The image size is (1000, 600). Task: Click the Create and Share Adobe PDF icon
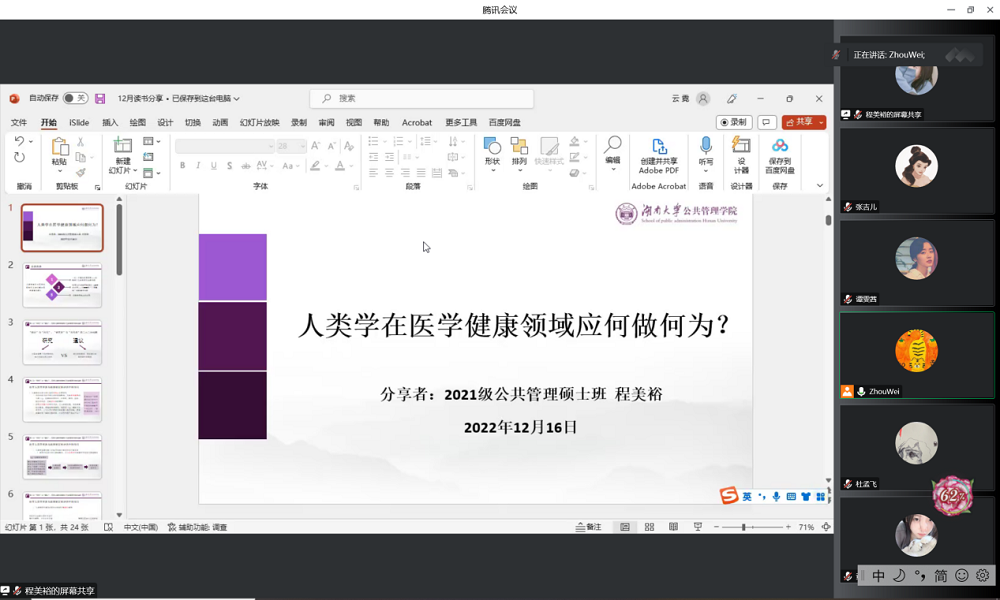(658, 148)
